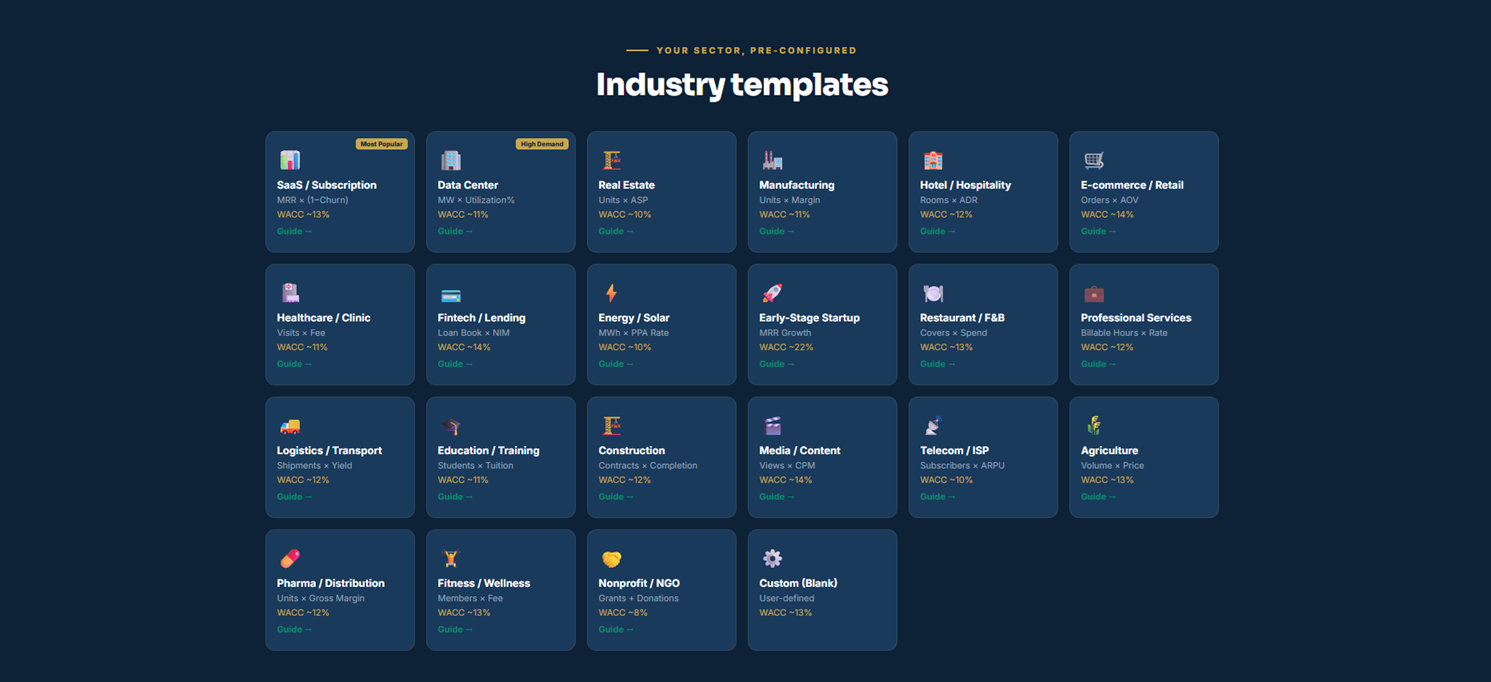Click the High Demand badge

tap(542, 144)
